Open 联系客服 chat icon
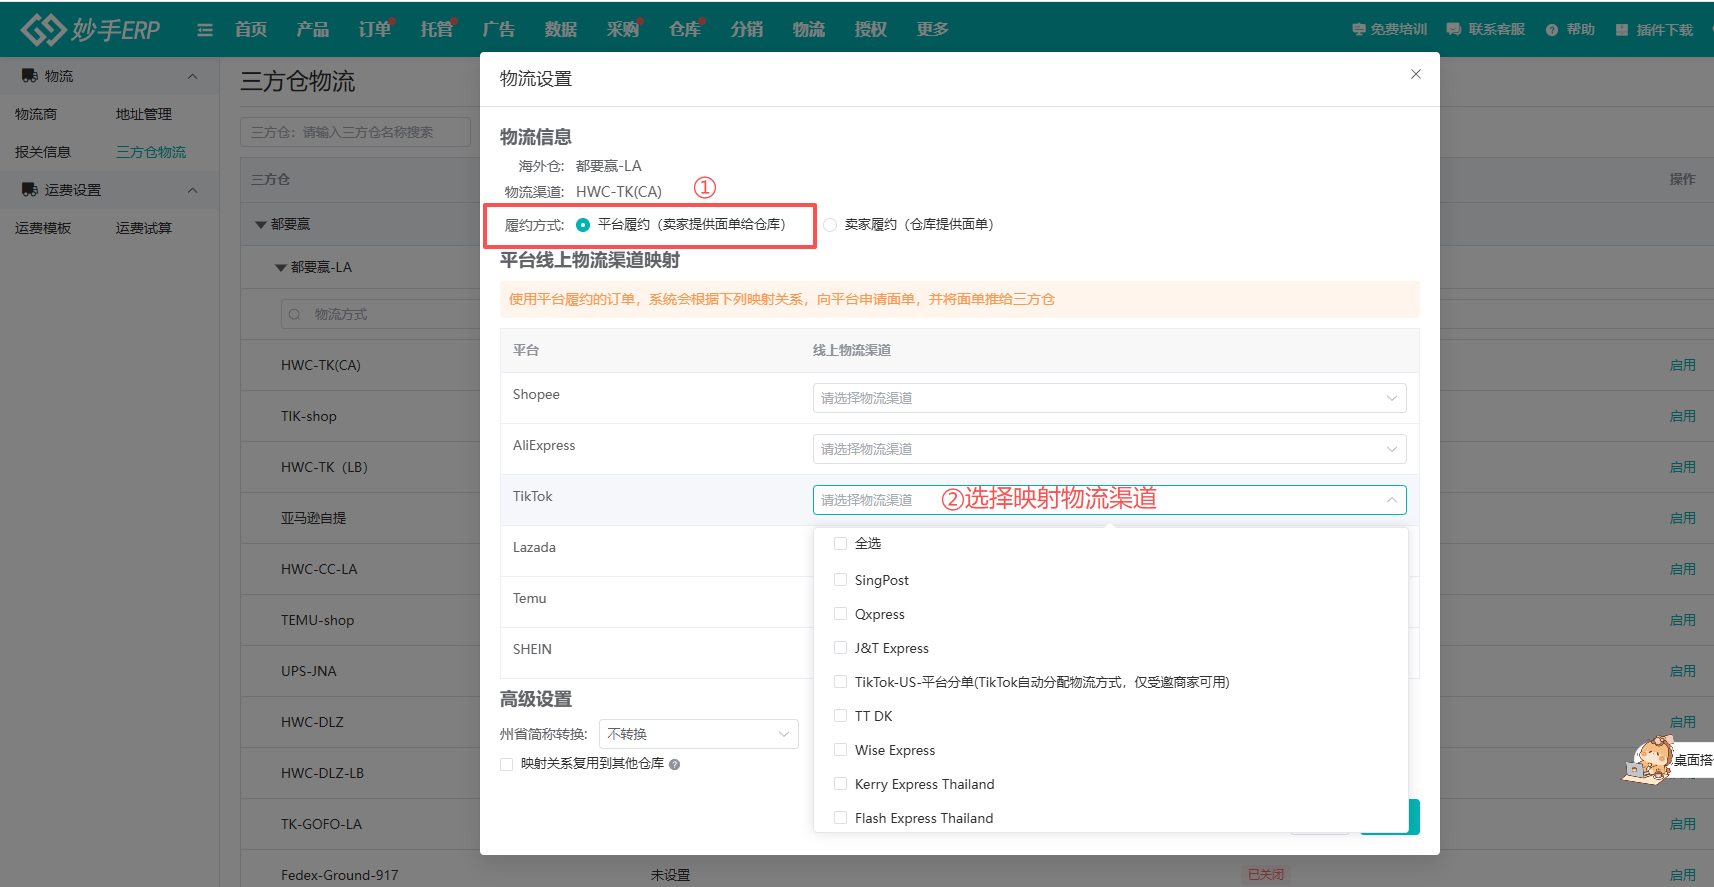Image resolution: width=1714 pixels, height=887 pixels. click(x=1454, y=30)
